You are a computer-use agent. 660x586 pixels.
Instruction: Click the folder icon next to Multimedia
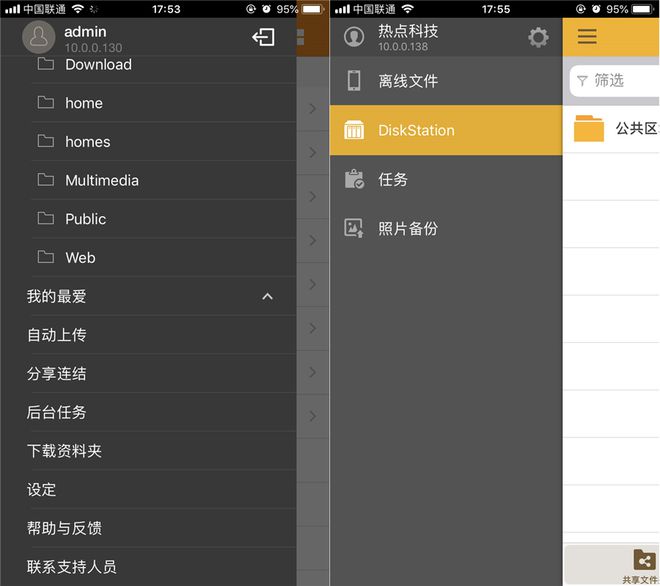pyautogui.click(x=45, y=180)
